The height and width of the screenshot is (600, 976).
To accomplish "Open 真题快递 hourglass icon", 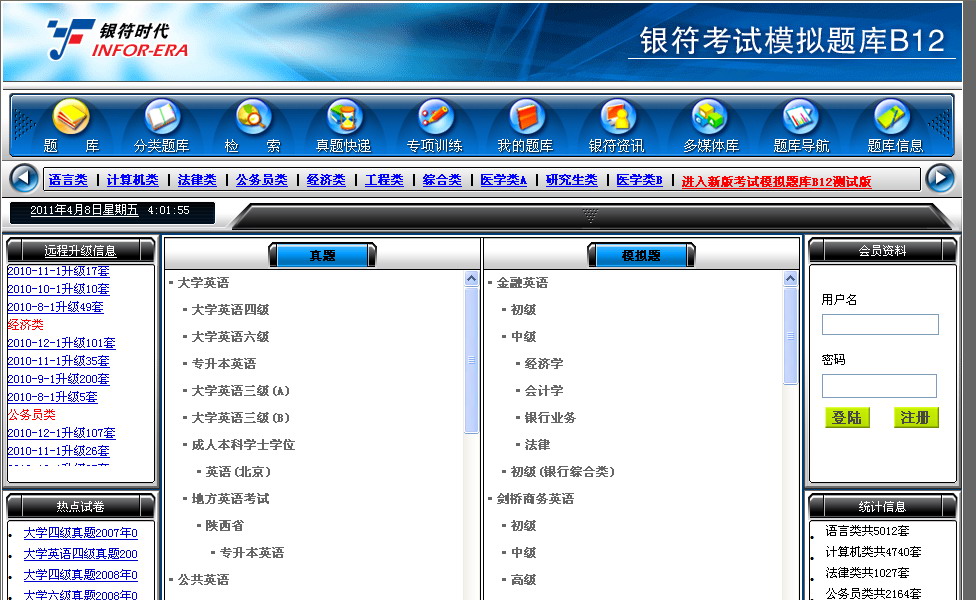I will point(344,118).
